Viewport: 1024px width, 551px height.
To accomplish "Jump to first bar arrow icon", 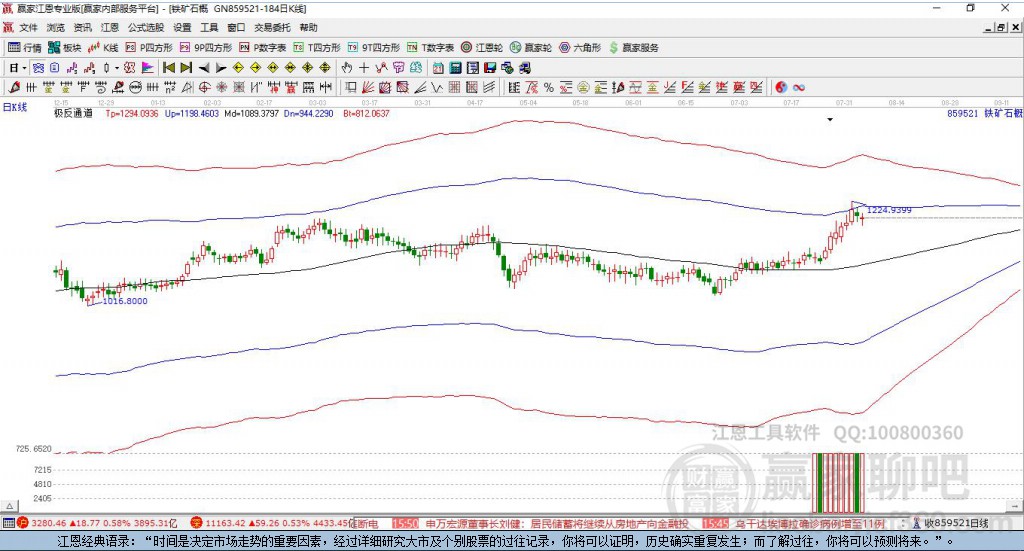I will point(169,67).
